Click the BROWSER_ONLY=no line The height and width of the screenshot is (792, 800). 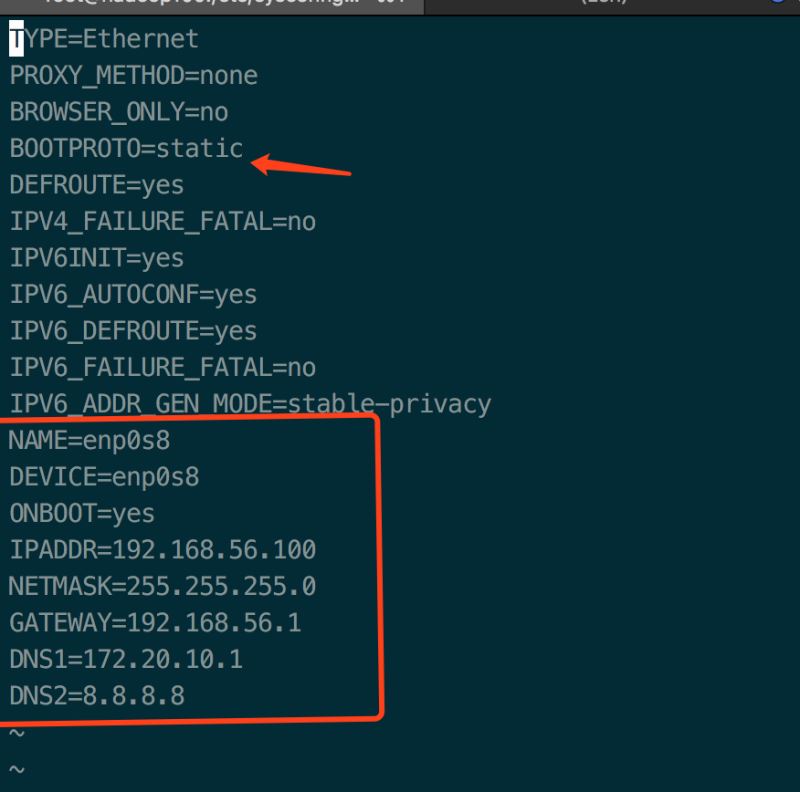(x=119, y=112)
